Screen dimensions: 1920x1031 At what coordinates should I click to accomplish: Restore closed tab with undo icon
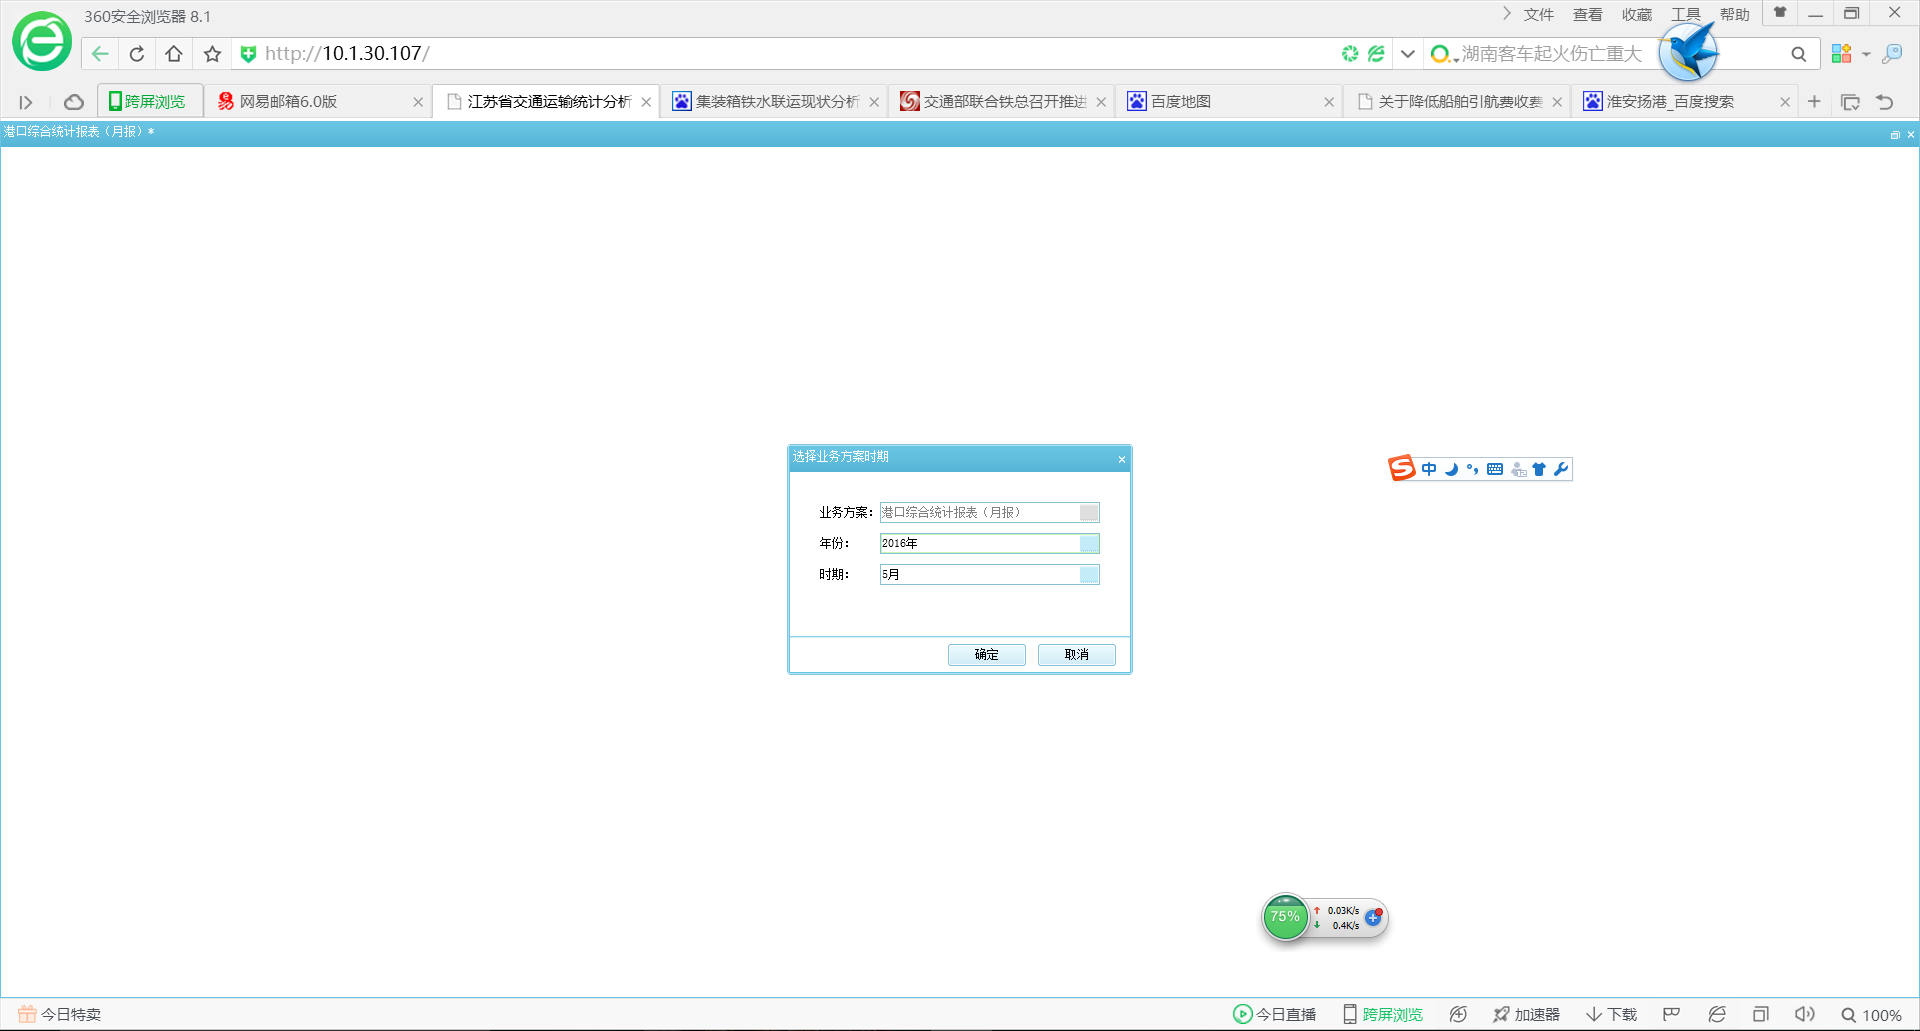pos(1885,102)
